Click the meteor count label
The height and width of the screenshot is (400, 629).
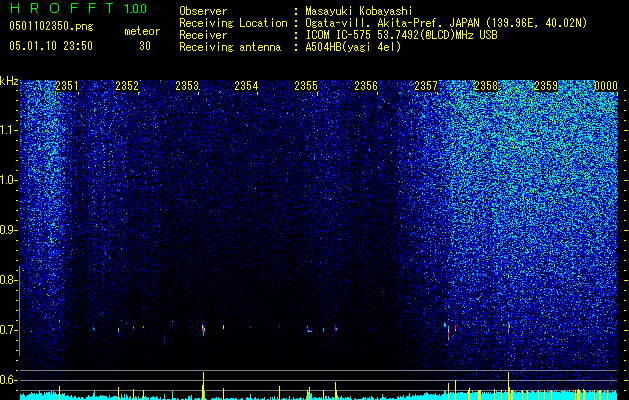click(142, 31)
